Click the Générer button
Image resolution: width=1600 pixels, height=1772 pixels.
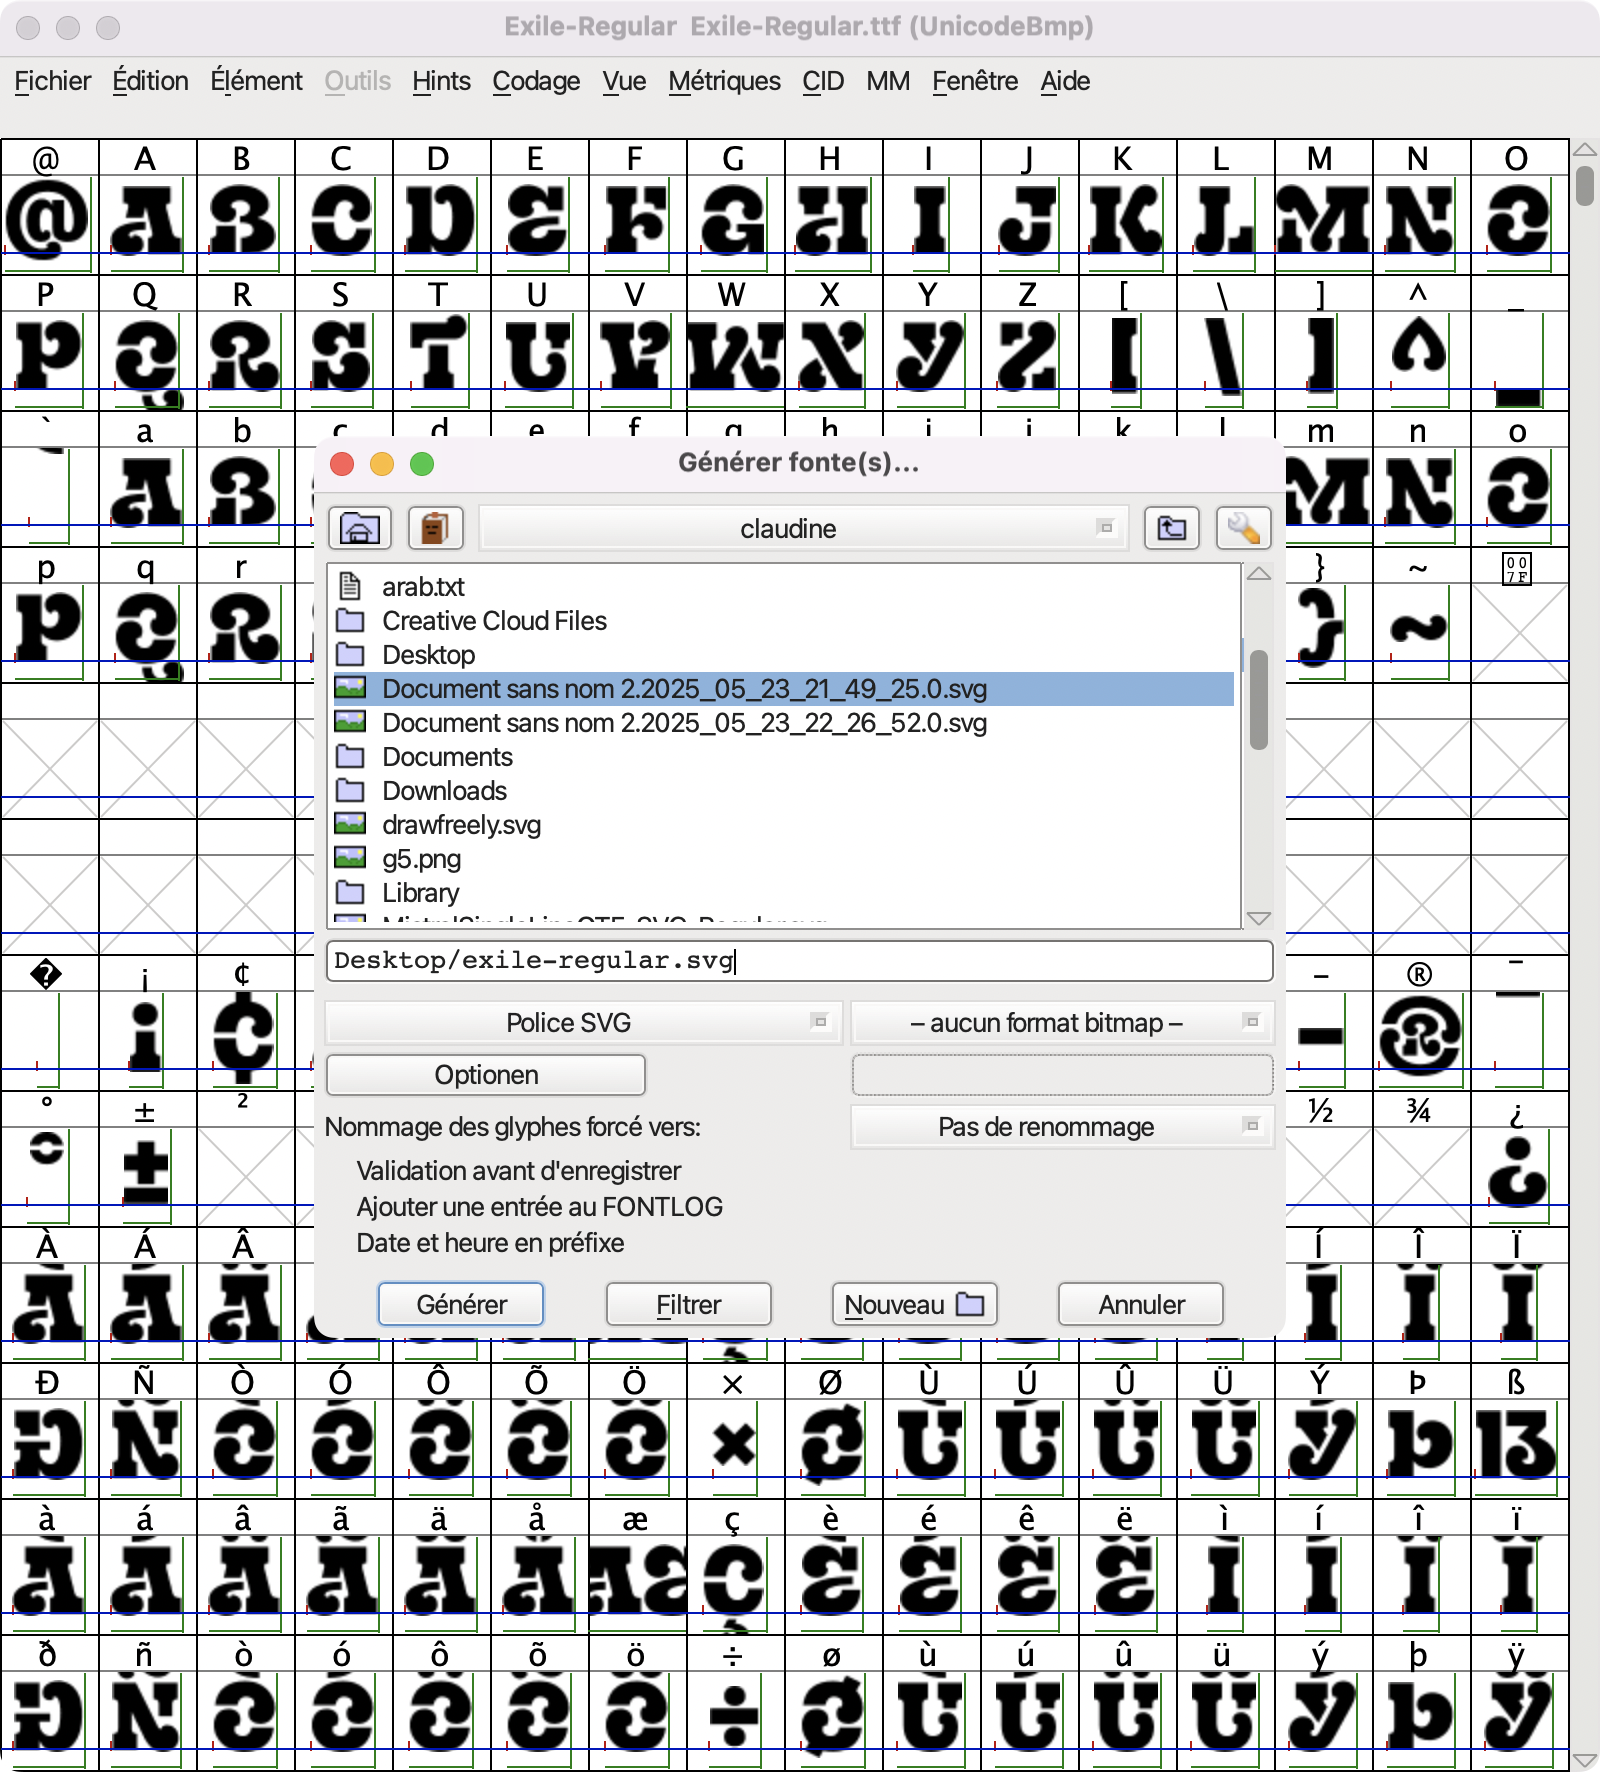coord(461,1304)
